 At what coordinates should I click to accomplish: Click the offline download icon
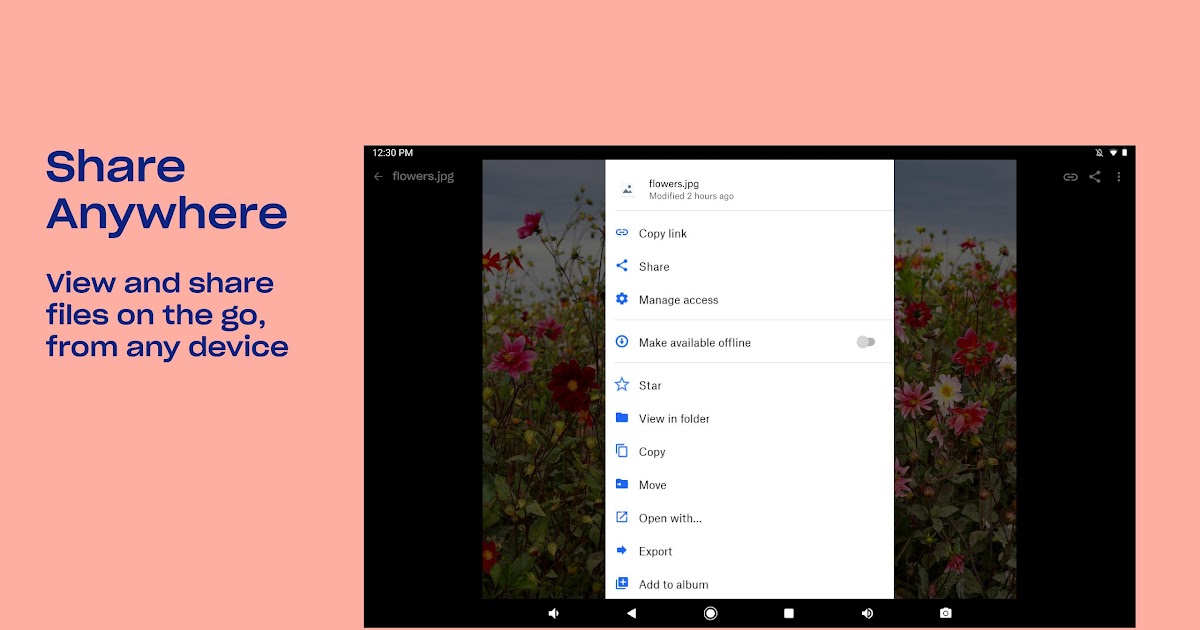pos(622,342)
